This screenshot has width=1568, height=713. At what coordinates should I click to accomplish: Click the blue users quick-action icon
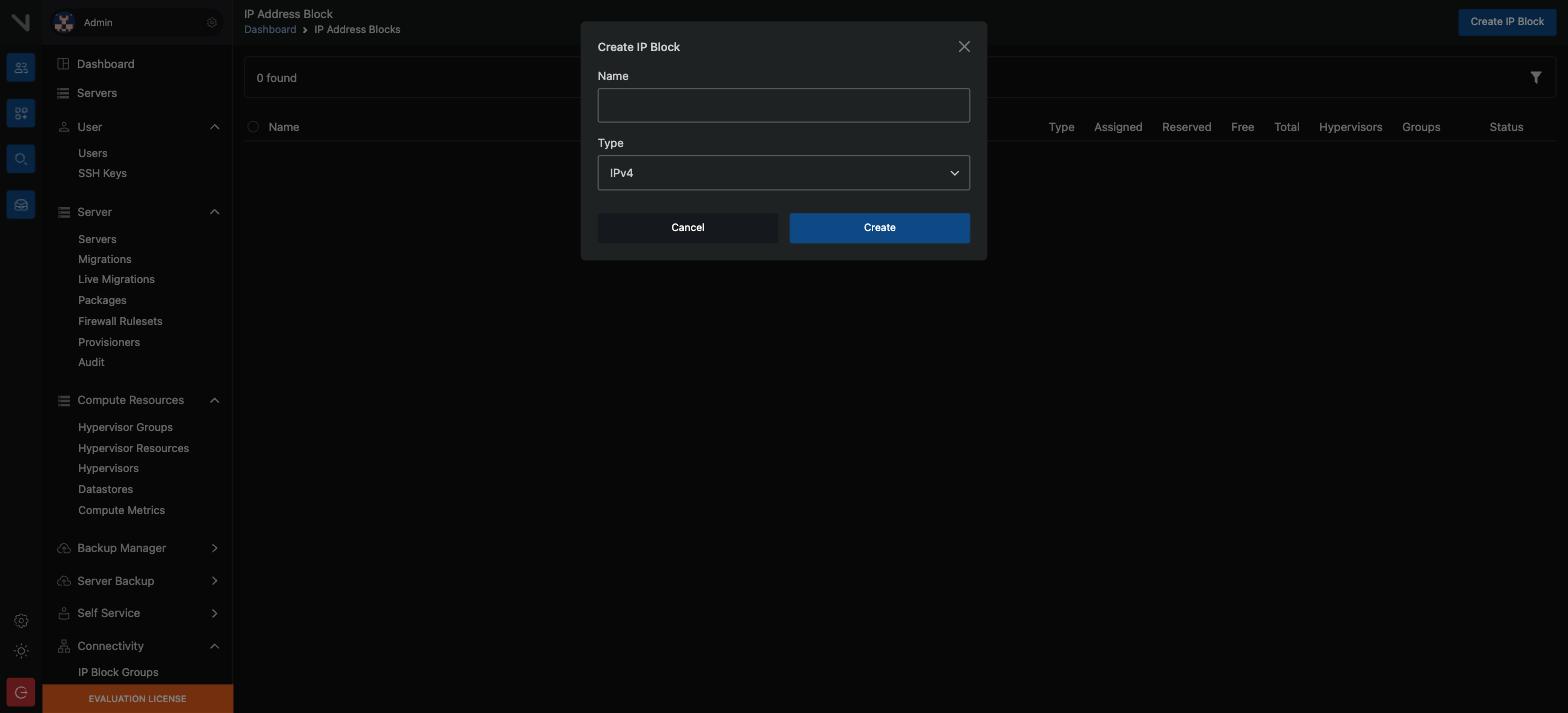[21, 68]
